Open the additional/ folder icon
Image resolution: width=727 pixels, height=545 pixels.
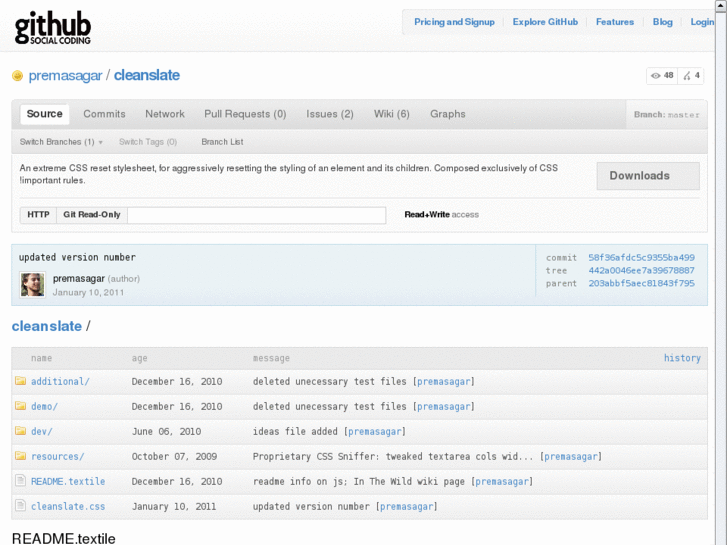tap(20, 381)
